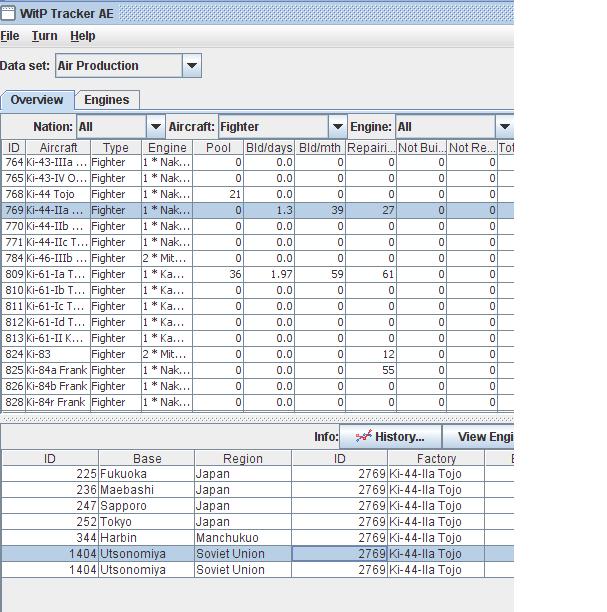
Task: Click the Not Re... column header
Action: 472,148
